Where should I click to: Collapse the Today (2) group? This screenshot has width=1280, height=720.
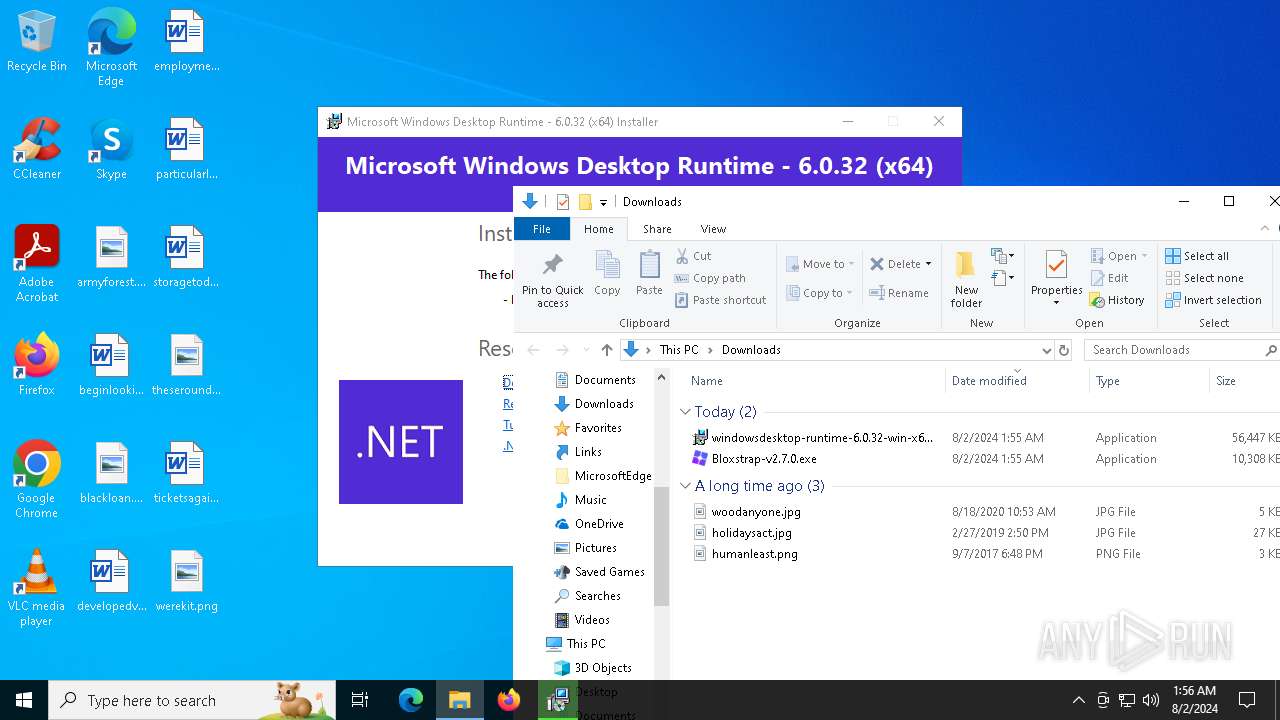(685, 412)
